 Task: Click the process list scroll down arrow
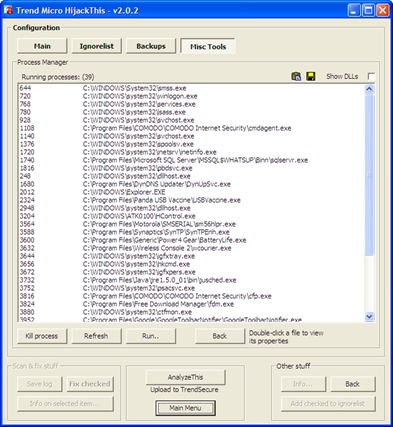[369, 316]
